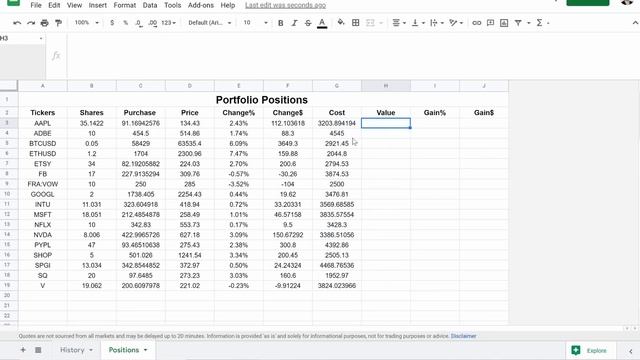Click the Gain% header cell
Viewport: 640px width, 360px height.
coord(435,113)
